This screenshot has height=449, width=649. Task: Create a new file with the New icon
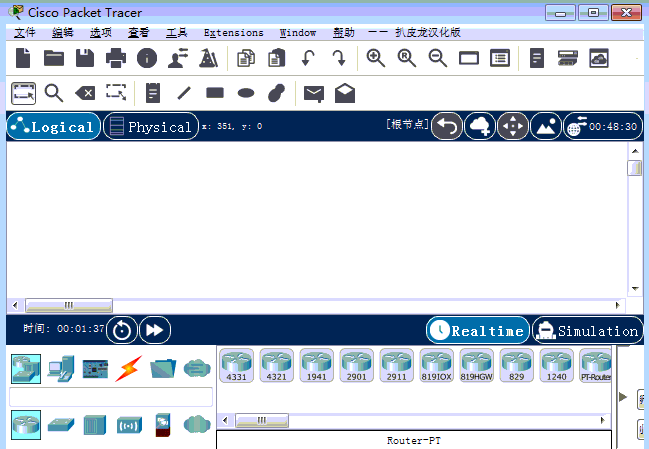click(x=23, y=58)
